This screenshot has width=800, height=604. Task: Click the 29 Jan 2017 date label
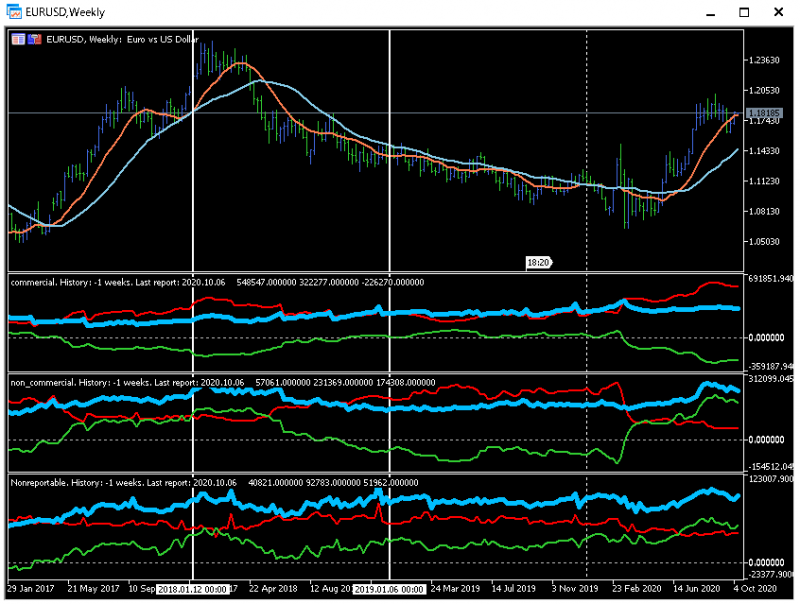click(31, 589)
